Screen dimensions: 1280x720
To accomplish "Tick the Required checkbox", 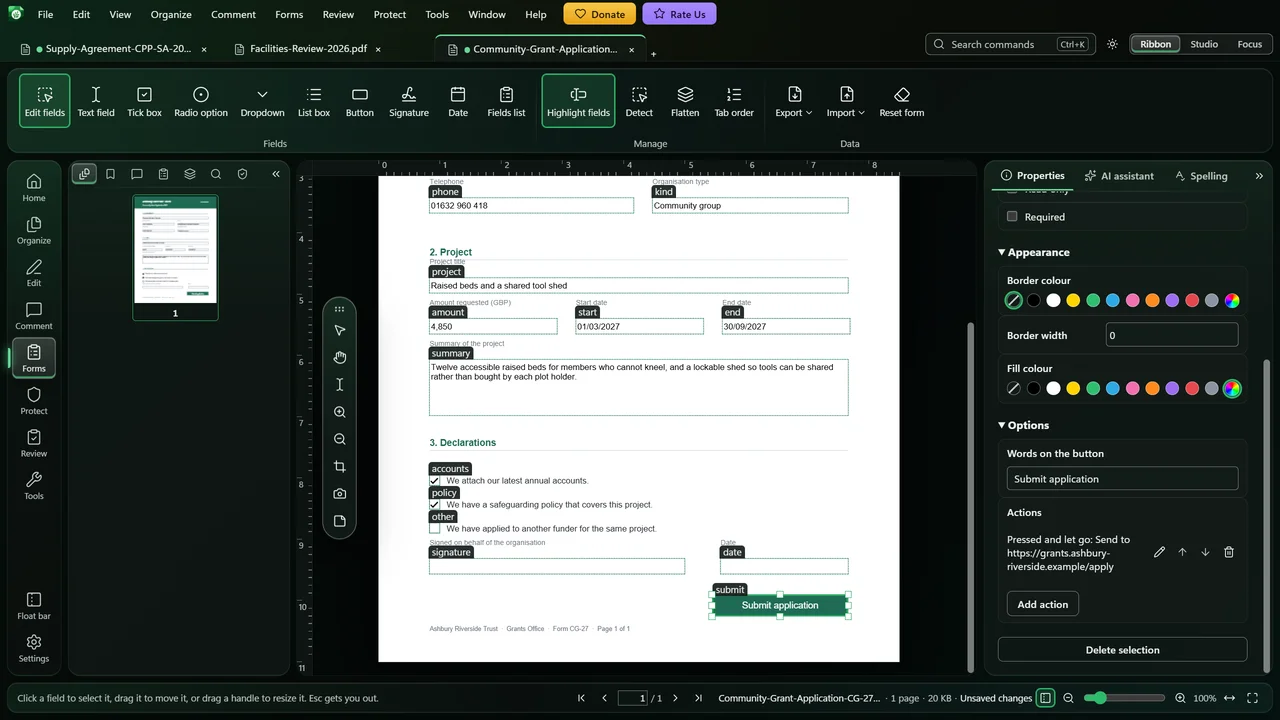I will click(x=1012, y=216).
